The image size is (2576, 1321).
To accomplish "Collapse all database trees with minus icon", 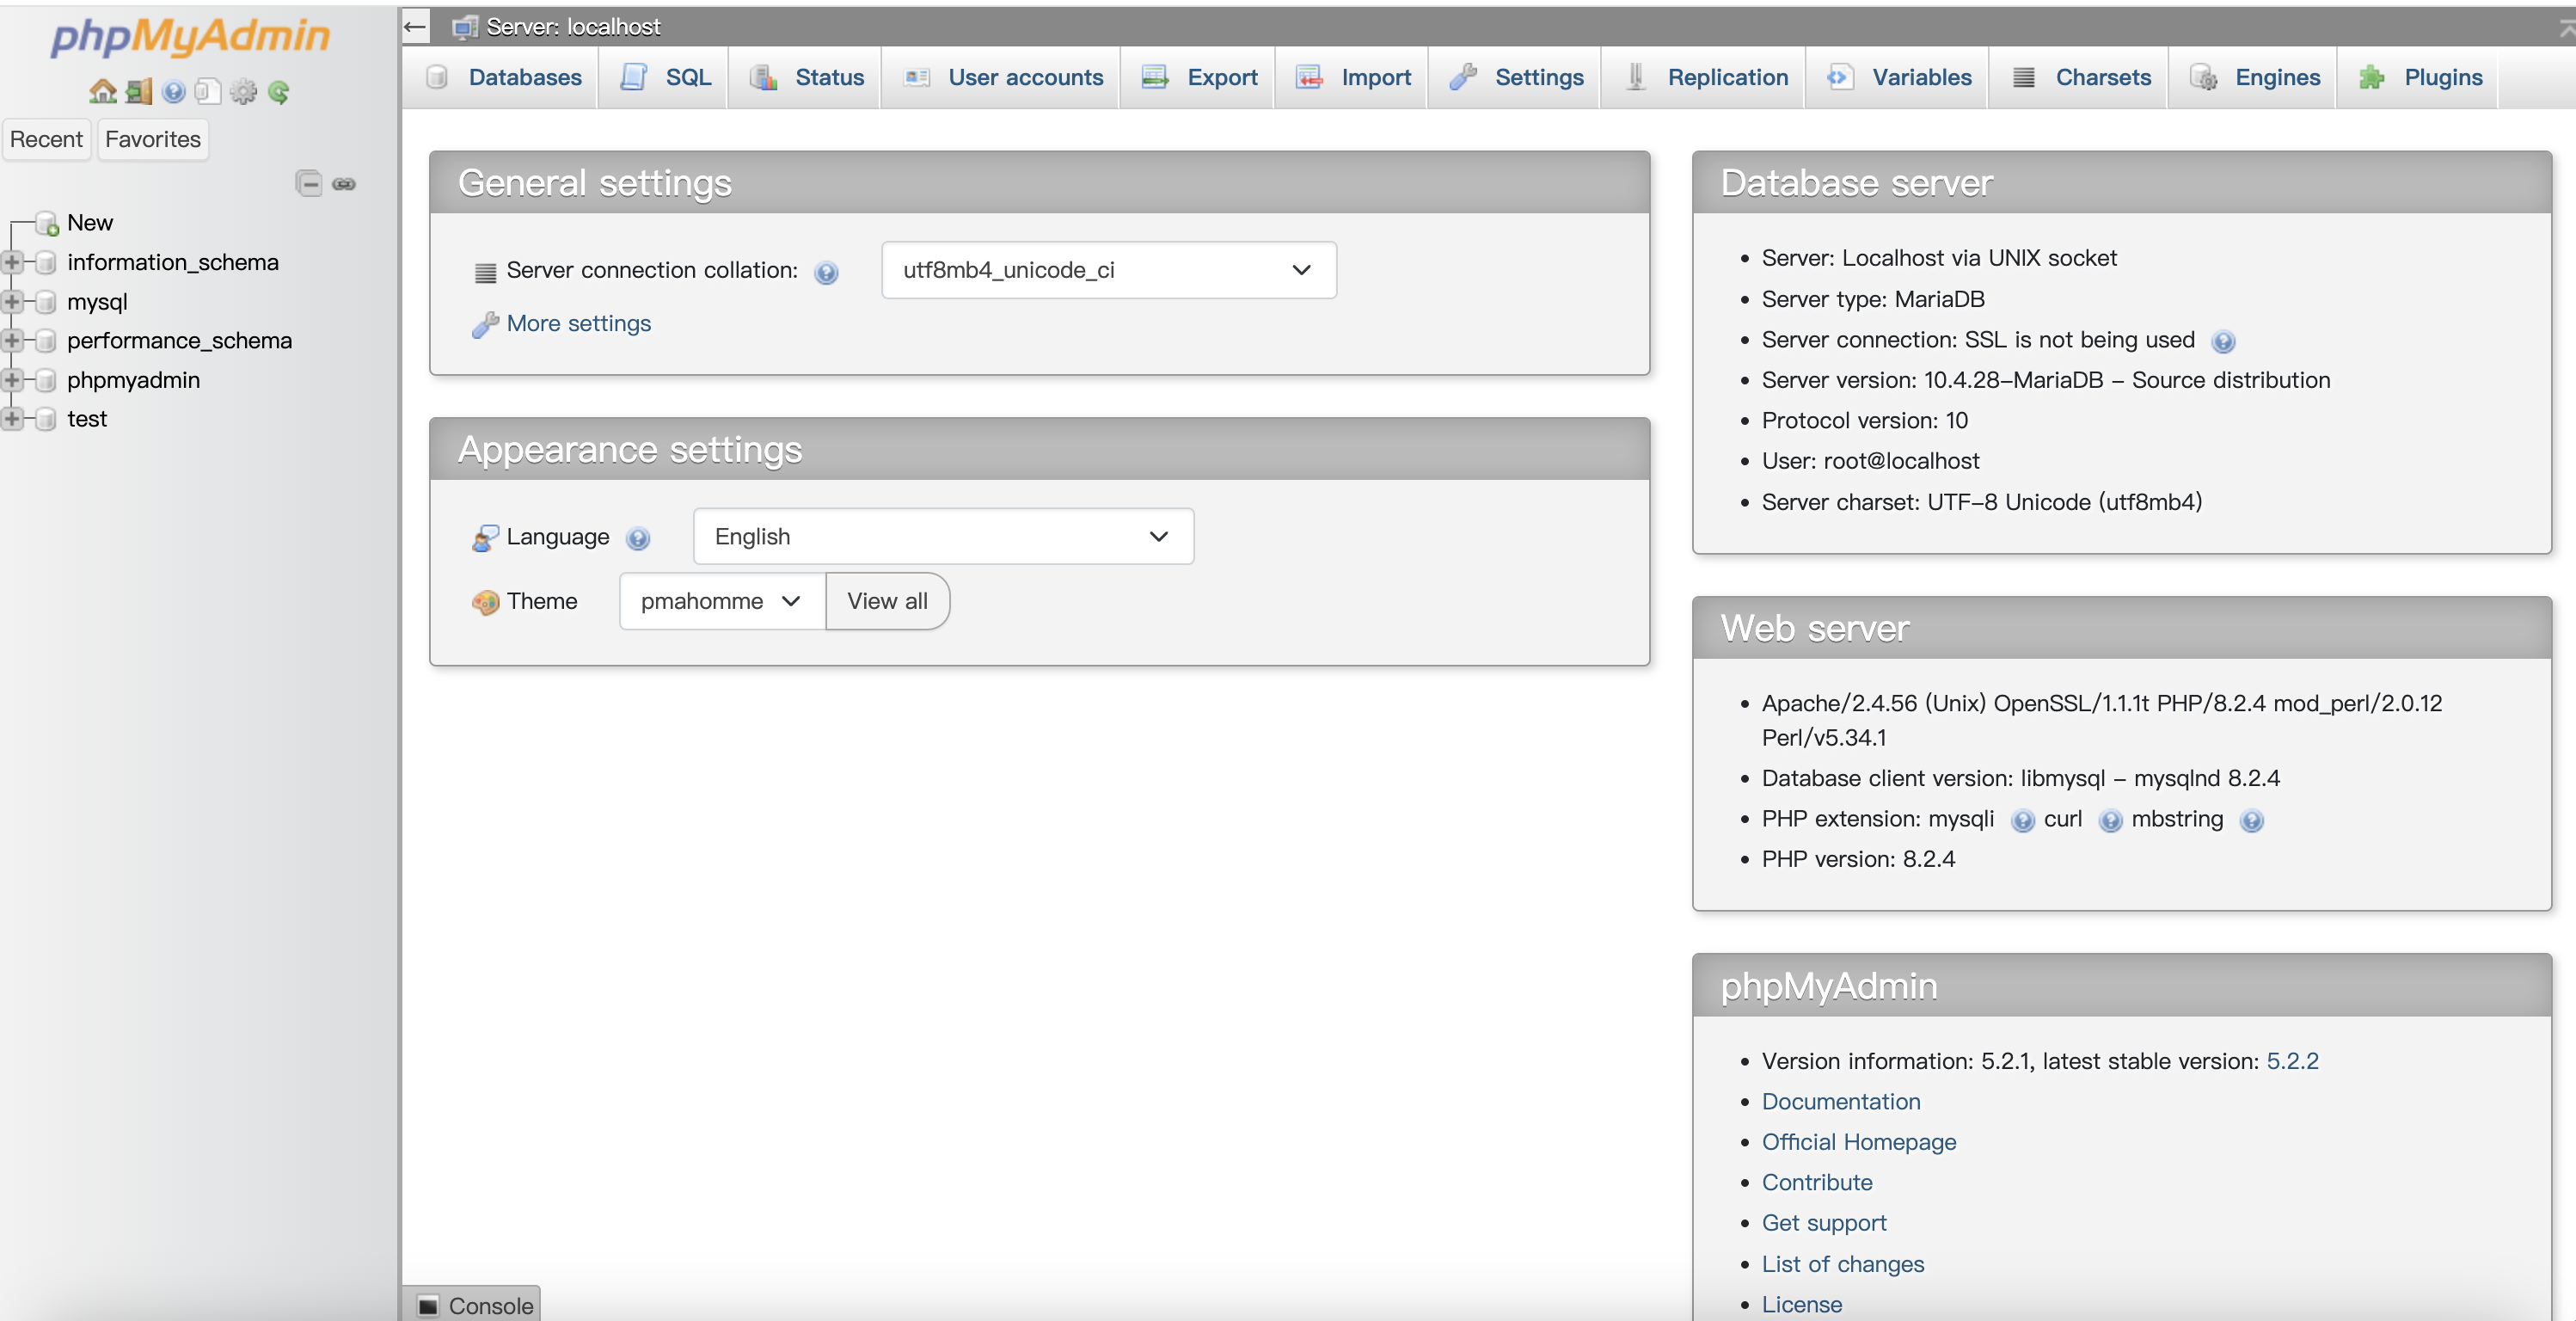I will tap(307, 183).
